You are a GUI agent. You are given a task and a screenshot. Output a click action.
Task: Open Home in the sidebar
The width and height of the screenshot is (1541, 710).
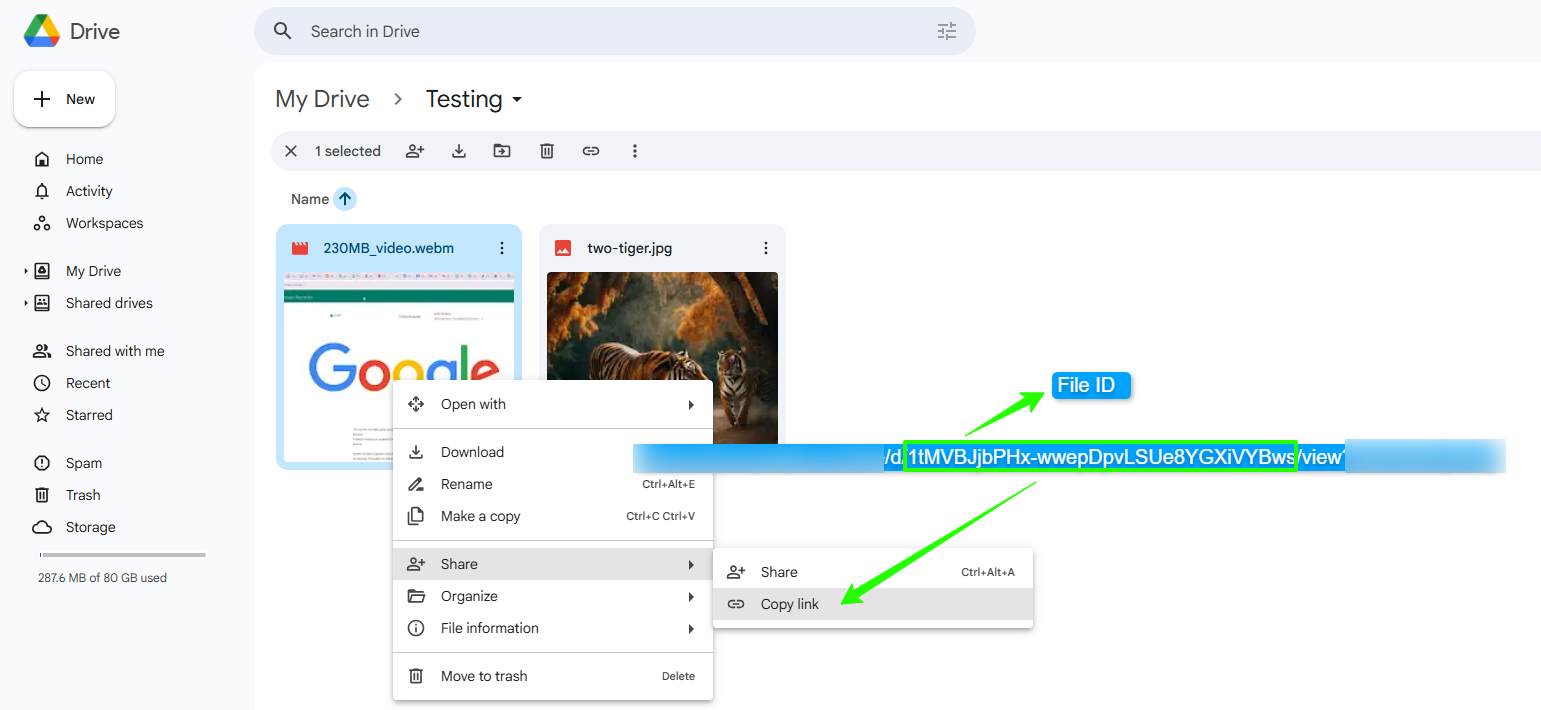(84, 159)
